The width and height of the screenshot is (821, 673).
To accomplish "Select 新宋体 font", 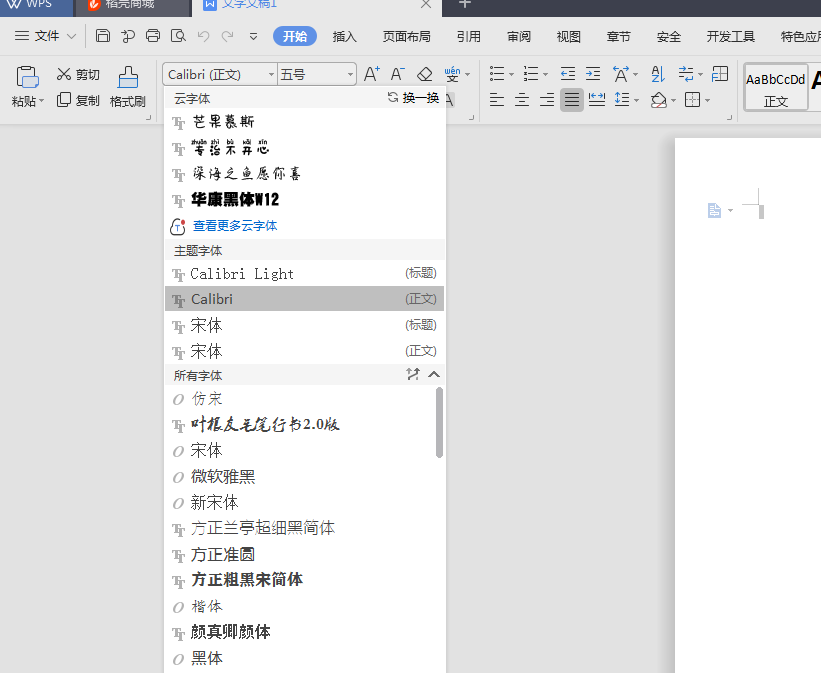I will coord(300,502).
